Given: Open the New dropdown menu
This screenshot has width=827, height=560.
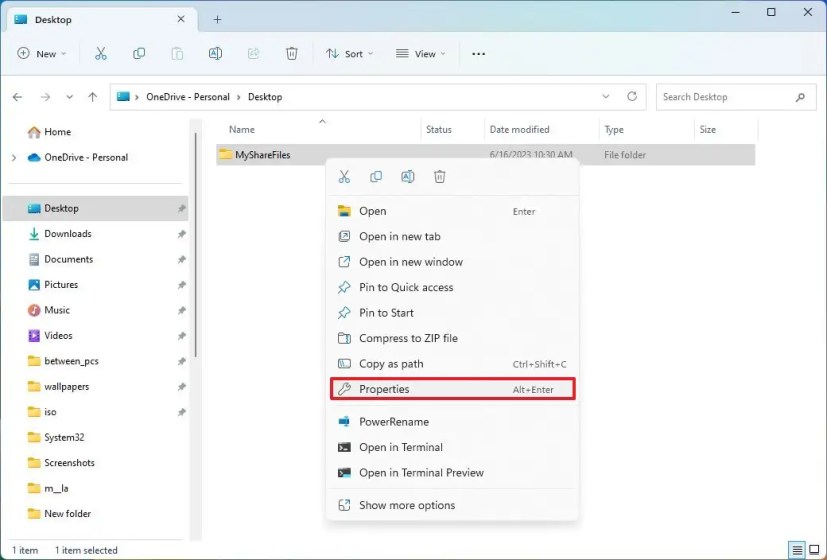Looking at the screenshot, I should coord(42,54).
